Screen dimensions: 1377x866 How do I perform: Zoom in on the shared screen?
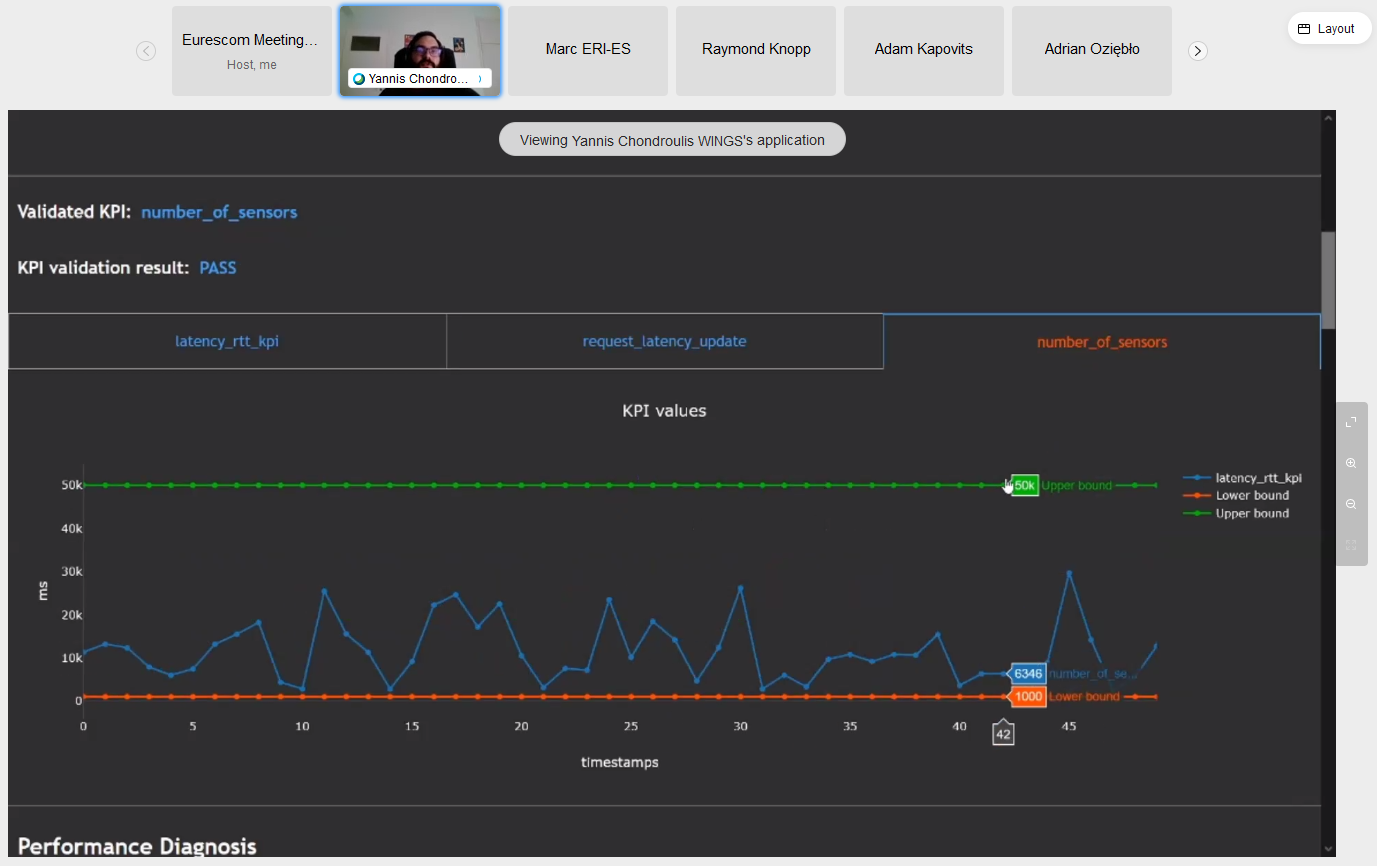coord(1351,463)
